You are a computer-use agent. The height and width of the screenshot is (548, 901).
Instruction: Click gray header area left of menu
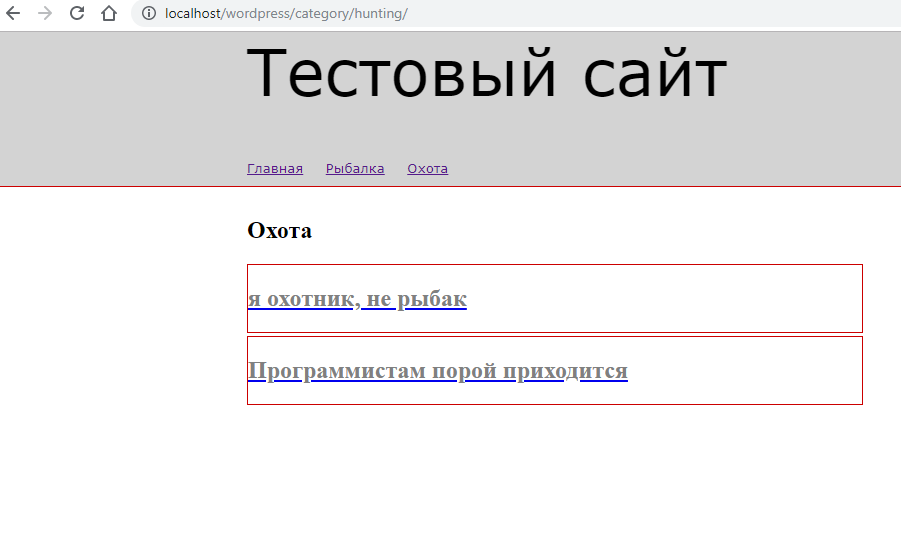tap(120, 110)
